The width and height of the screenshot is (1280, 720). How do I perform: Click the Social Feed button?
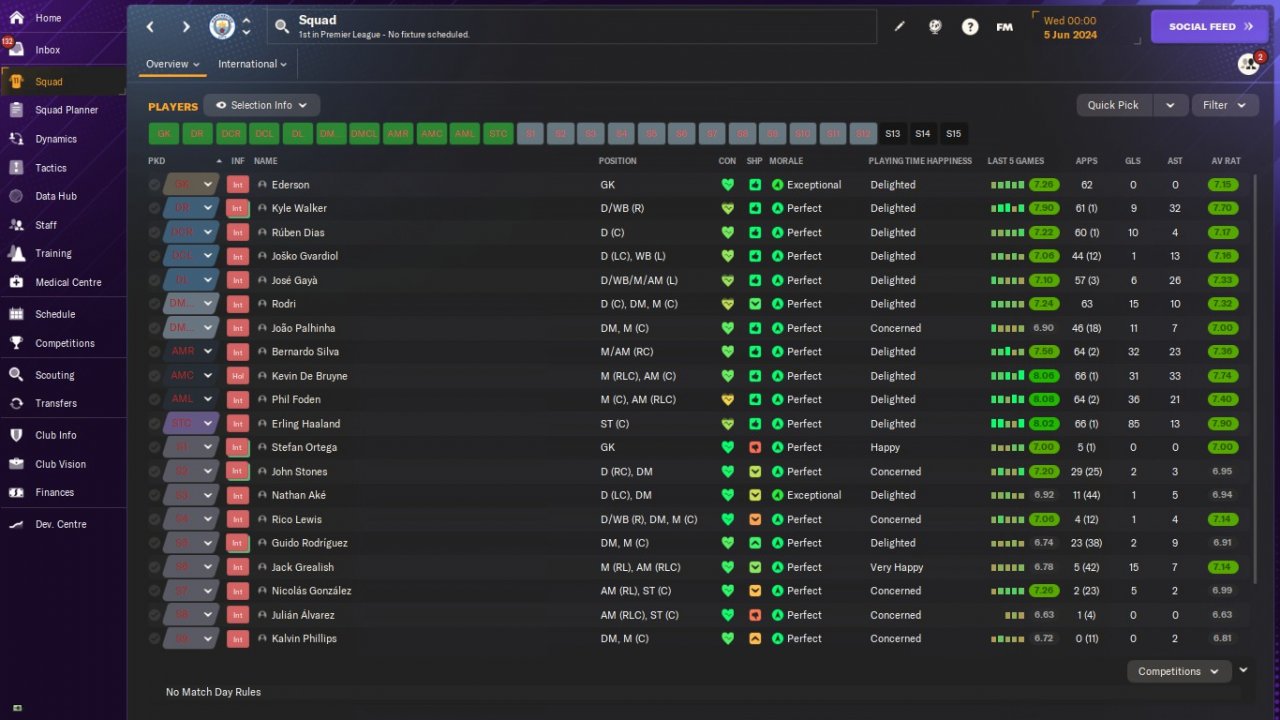click(1209, 27)
